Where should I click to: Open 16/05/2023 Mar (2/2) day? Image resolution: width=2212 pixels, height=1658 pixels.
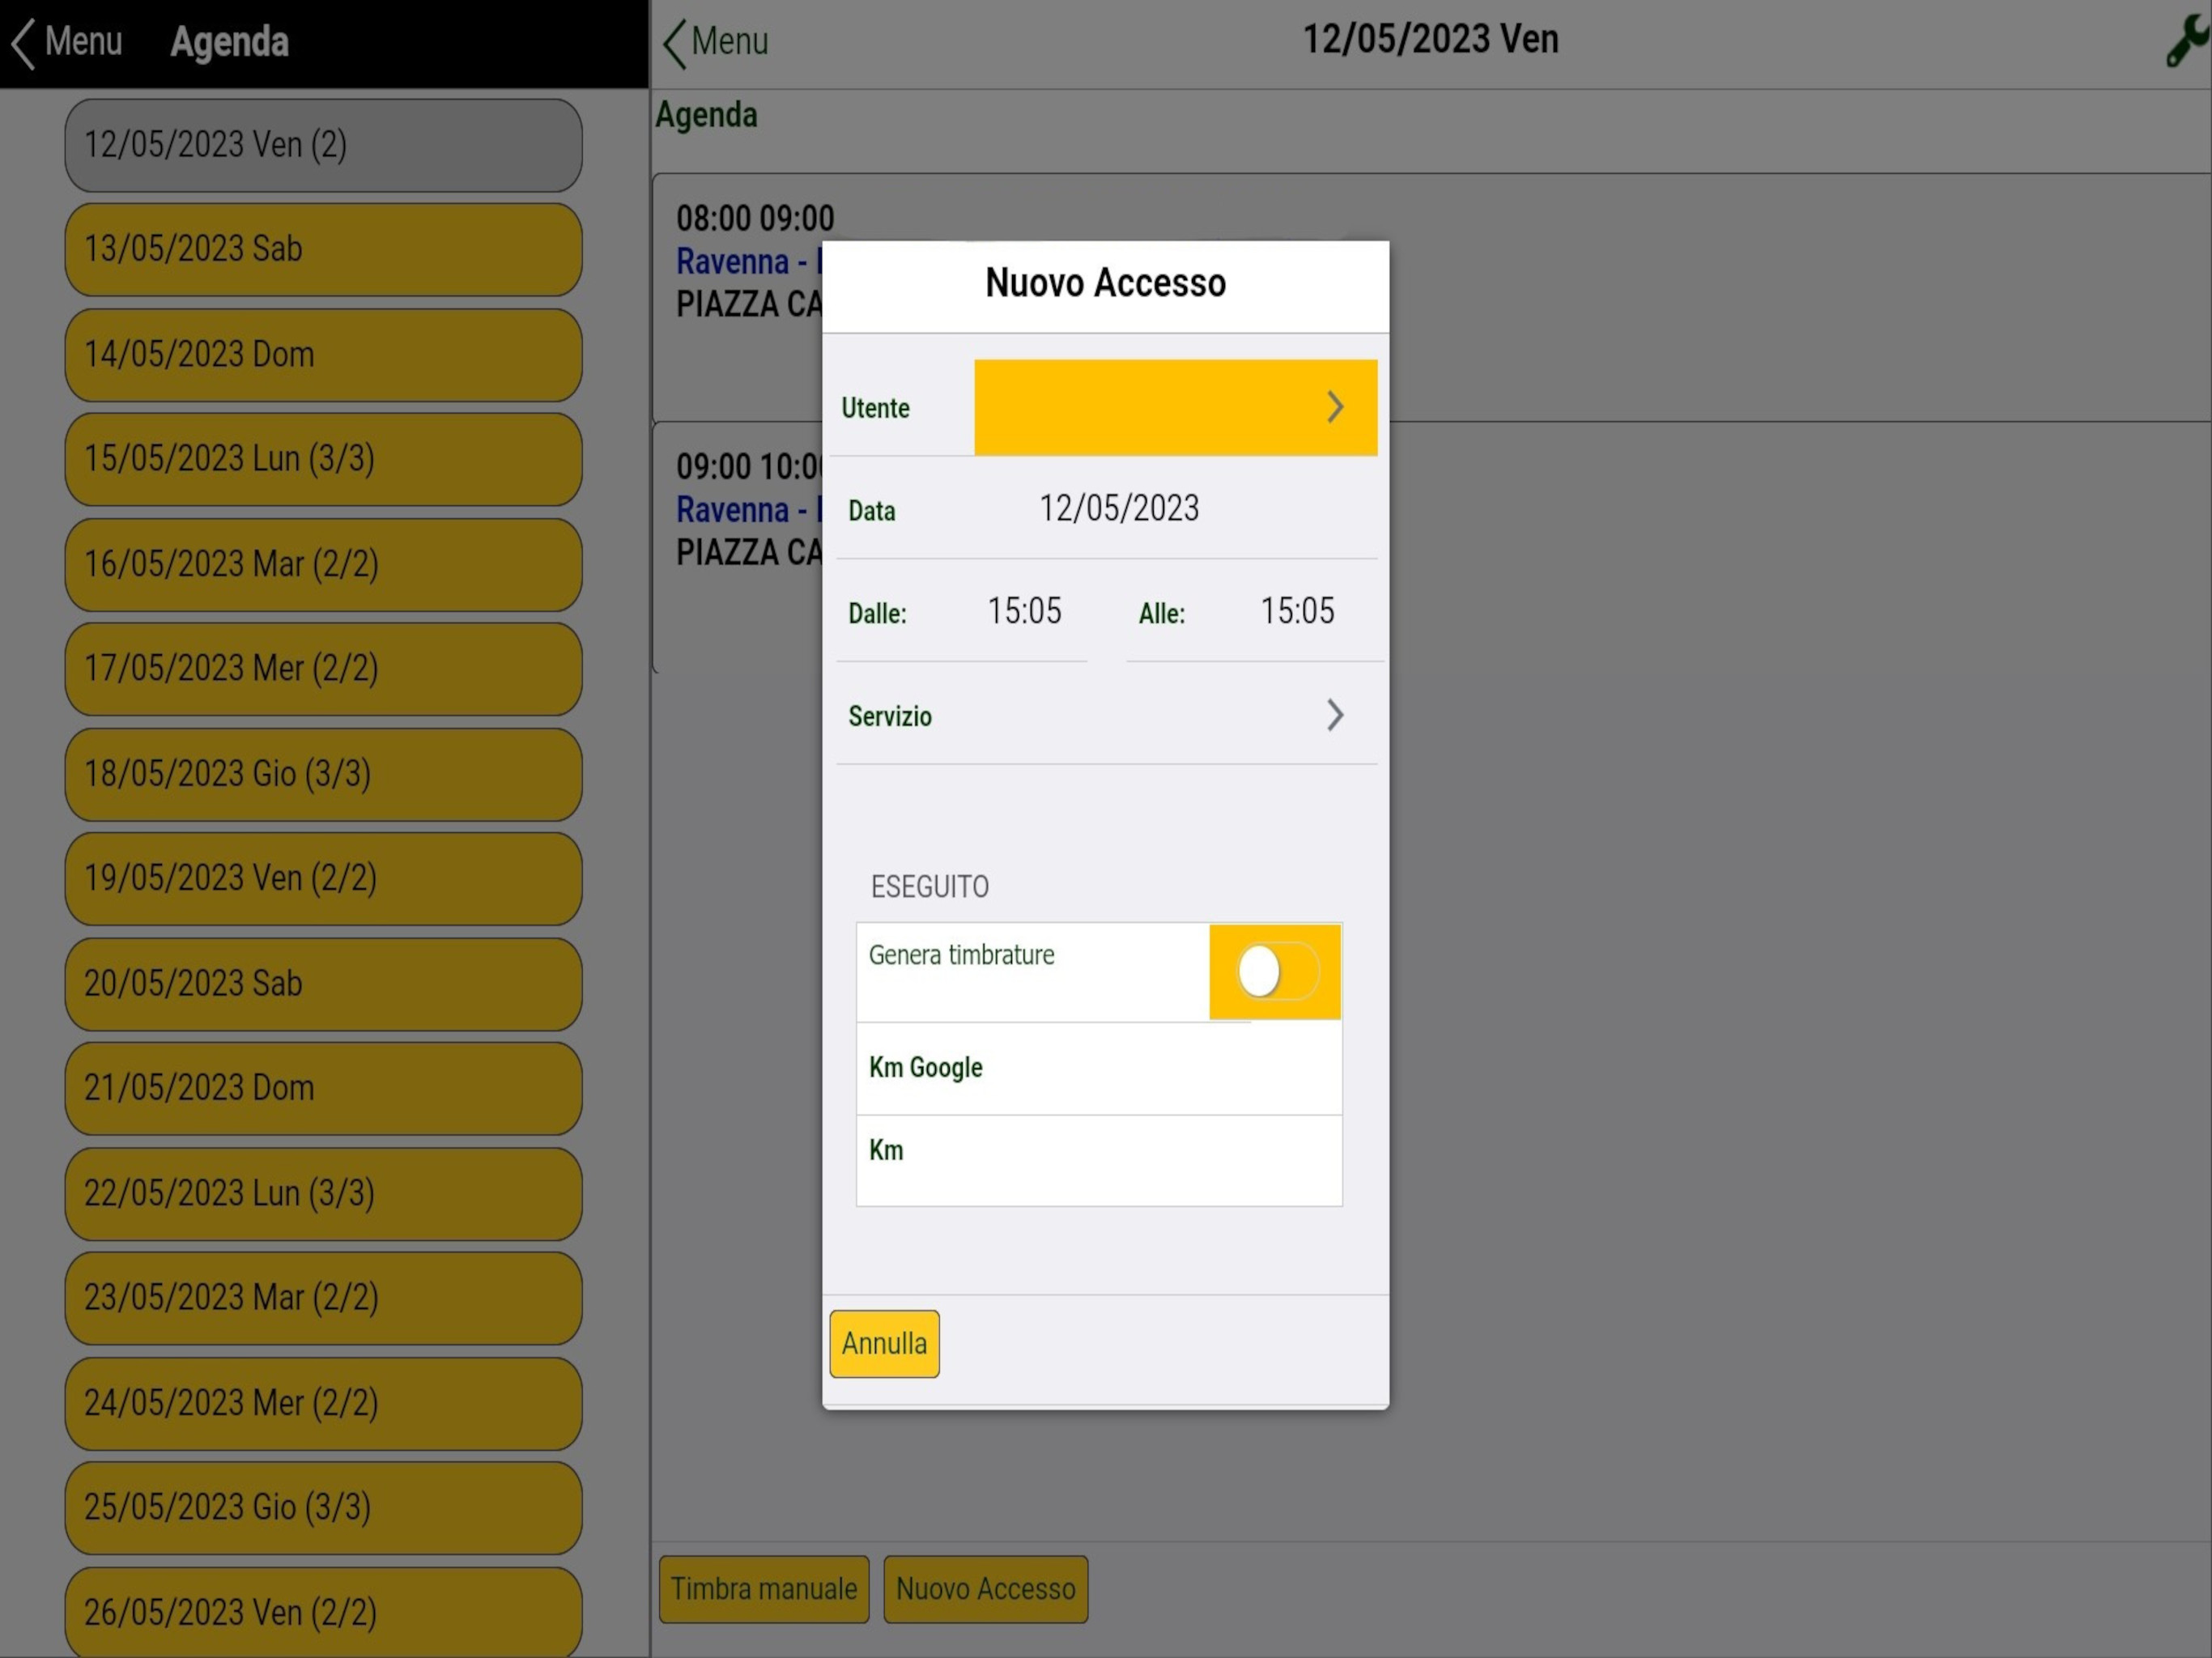323,564
